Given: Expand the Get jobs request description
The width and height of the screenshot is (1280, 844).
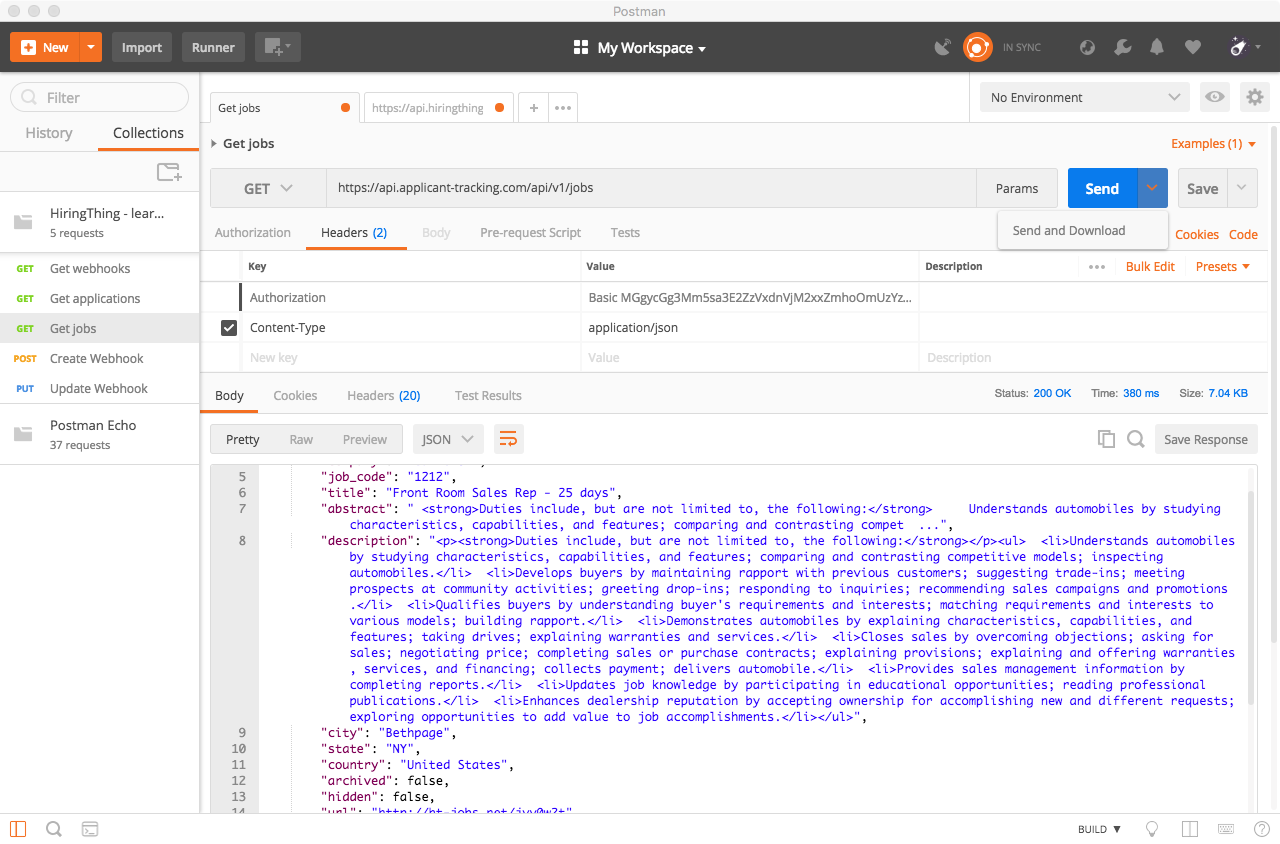Looking at the screenshot, I should (x=214, y=144).
